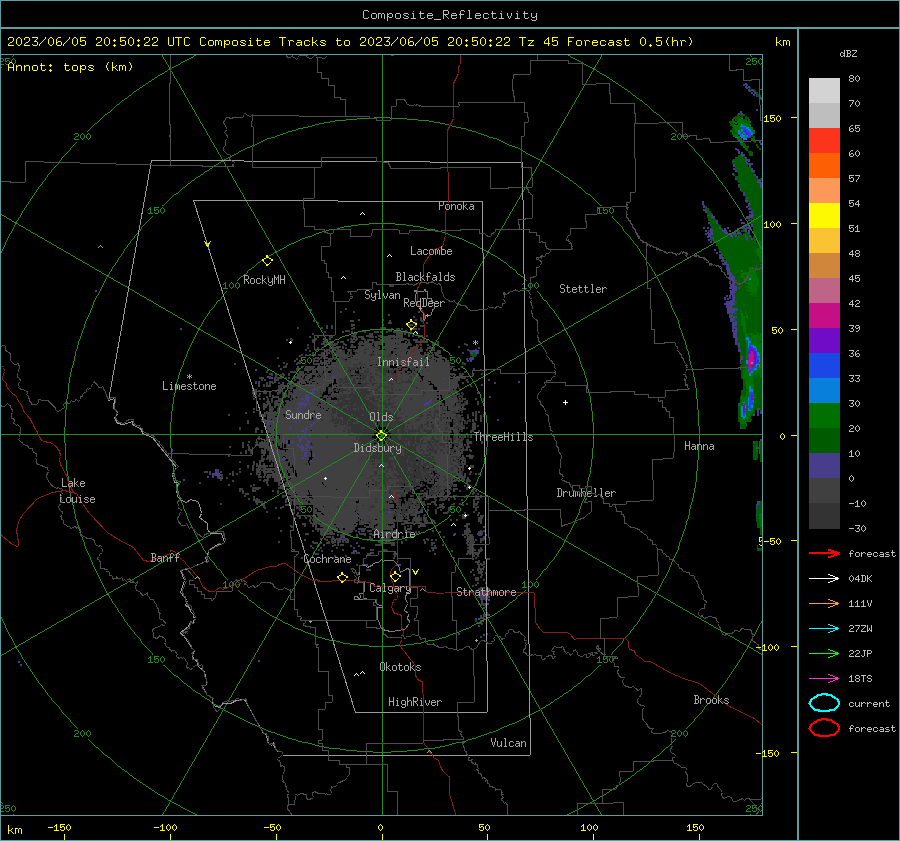Screen dimensions: 900x841
Task: Click the red 60–65 dBZ swatch
Action: pos(824,141)
